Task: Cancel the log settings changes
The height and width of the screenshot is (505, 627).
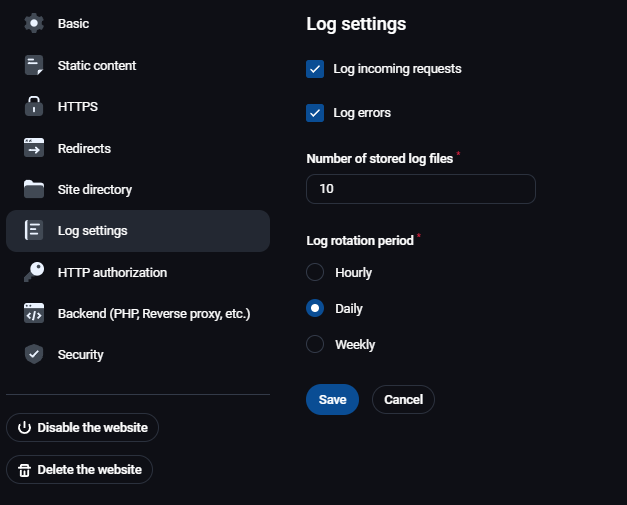Action: coord(403,400)
